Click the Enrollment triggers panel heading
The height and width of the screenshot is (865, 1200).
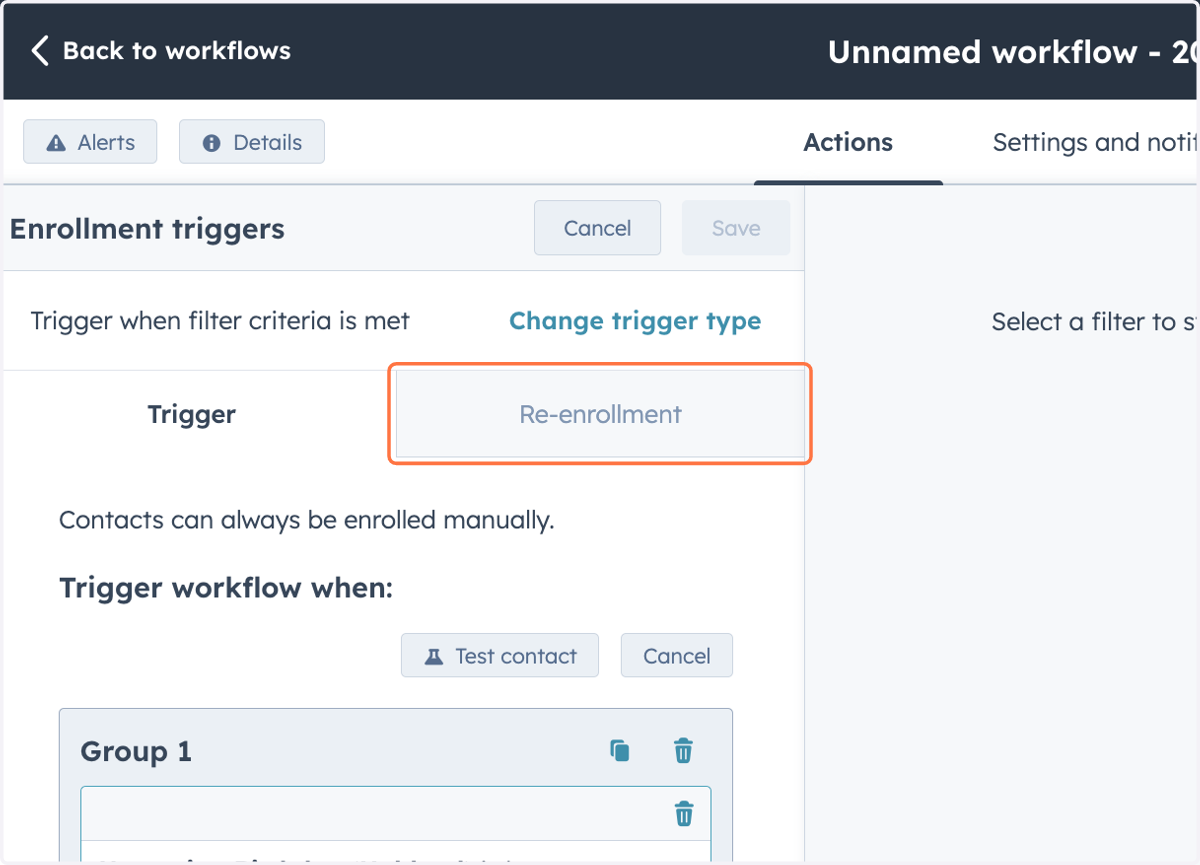147,229
